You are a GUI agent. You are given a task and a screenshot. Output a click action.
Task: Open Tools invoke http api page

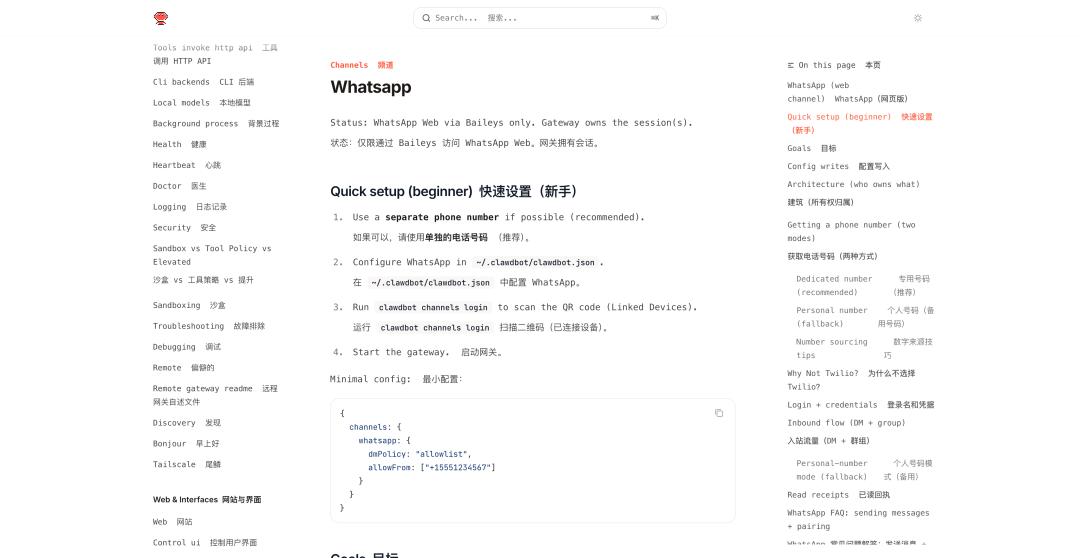click(x=215, y=54)
